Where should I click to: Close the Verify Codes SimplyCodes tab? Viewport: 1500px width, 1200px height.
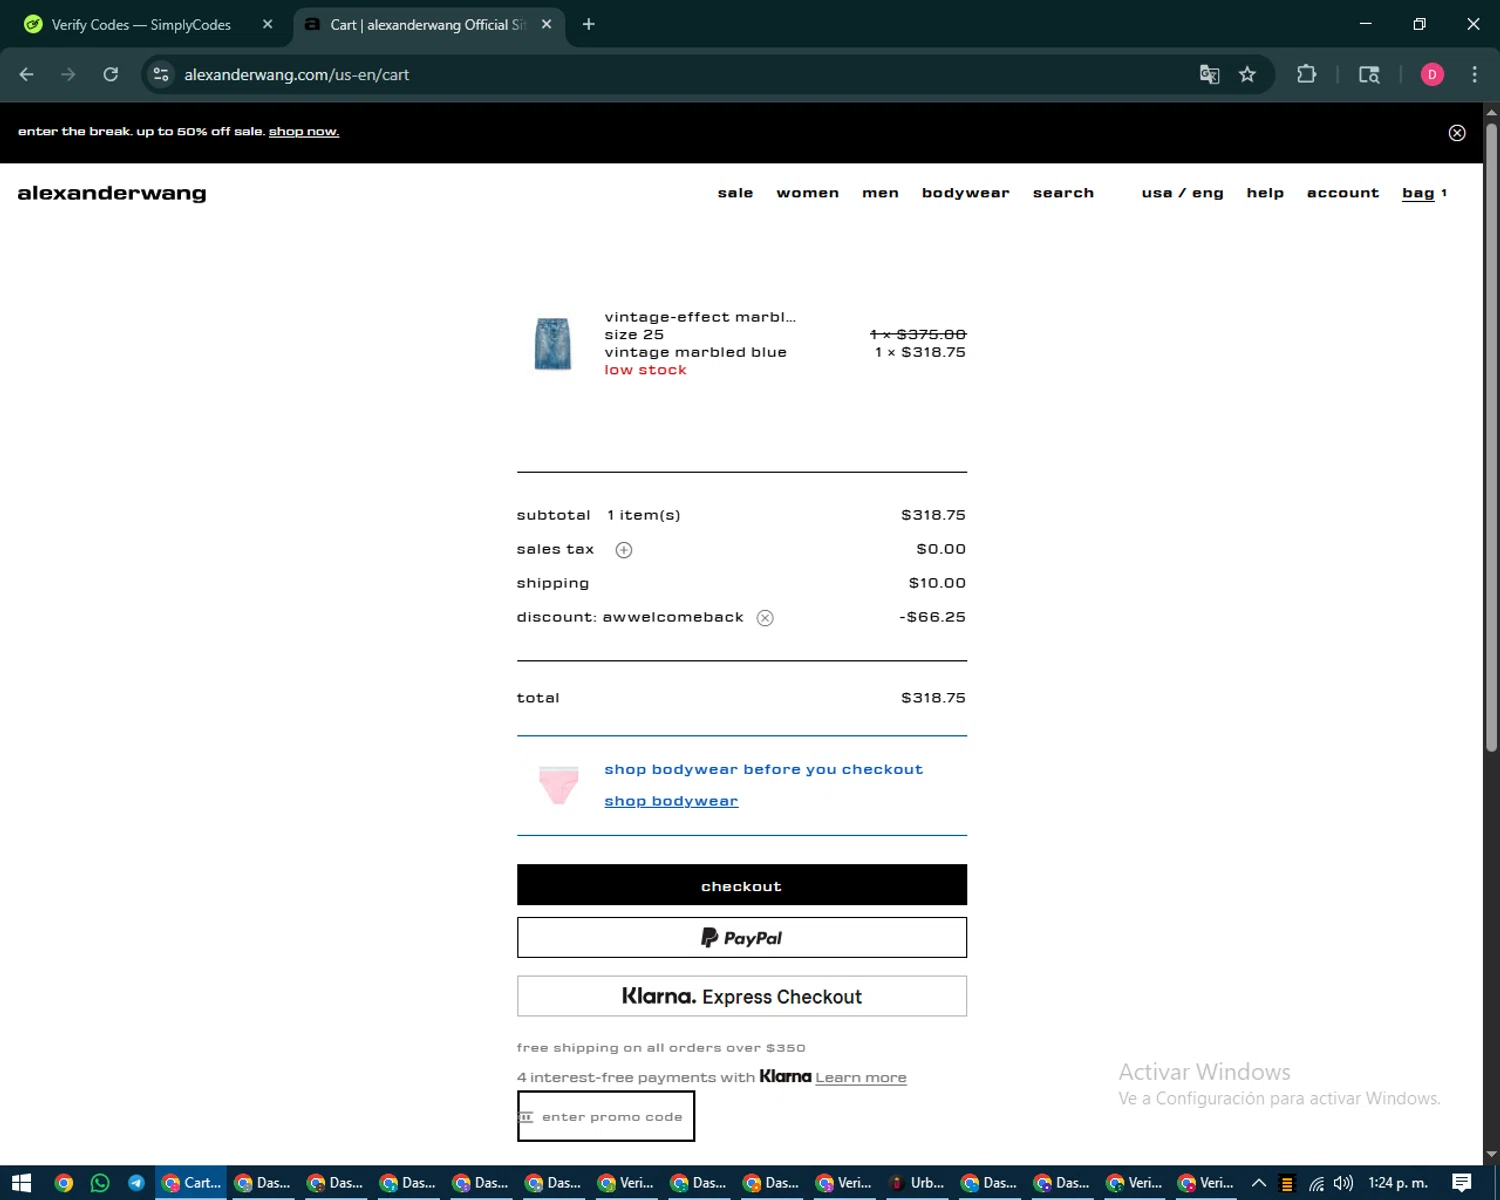[267, 24]
